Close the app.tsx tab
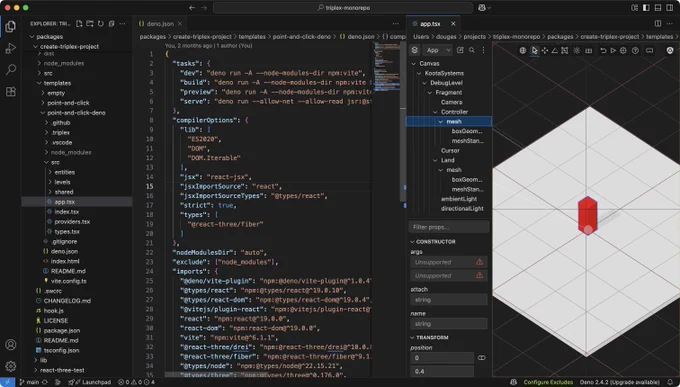The width and height of the screenshot is (680, 387). 453,24
